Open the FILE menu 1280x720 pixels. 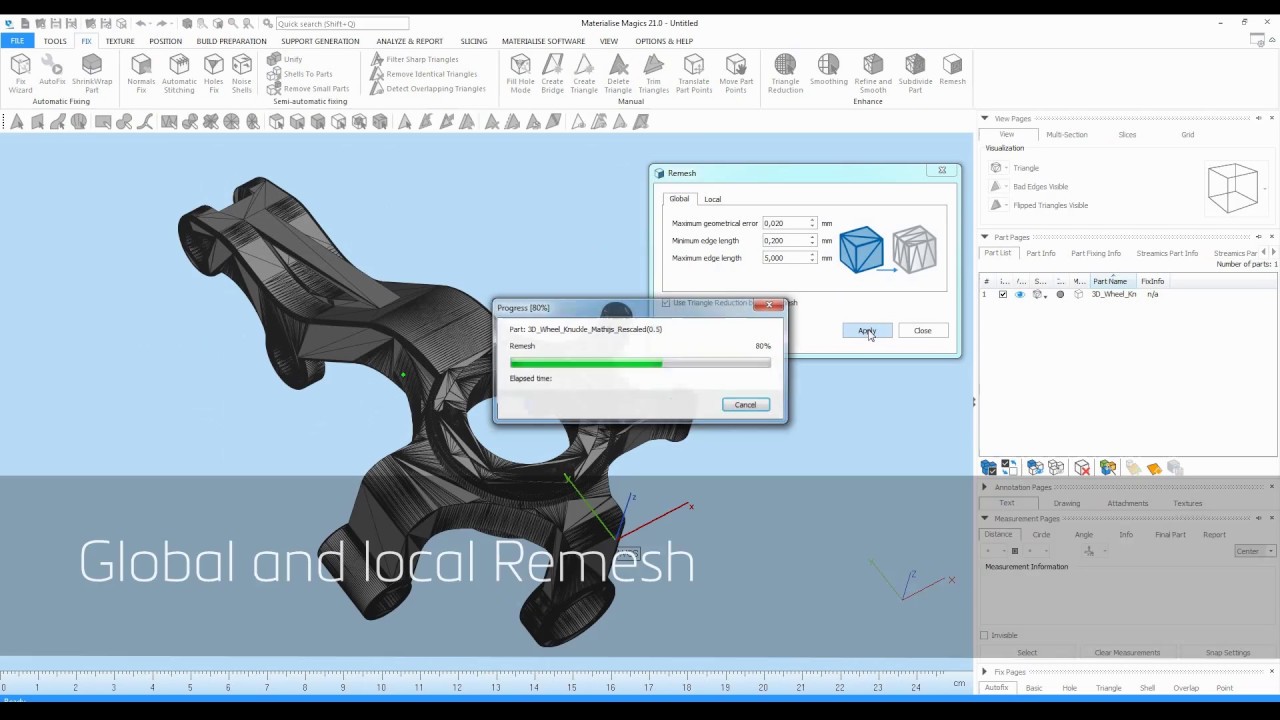point(17,41)
